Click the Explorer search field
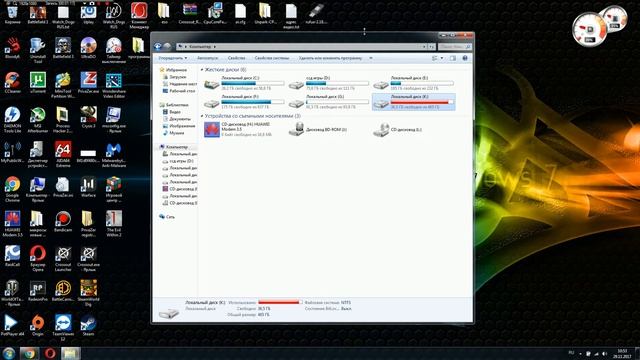Viewport: 640px width, 360px height. 455,47
